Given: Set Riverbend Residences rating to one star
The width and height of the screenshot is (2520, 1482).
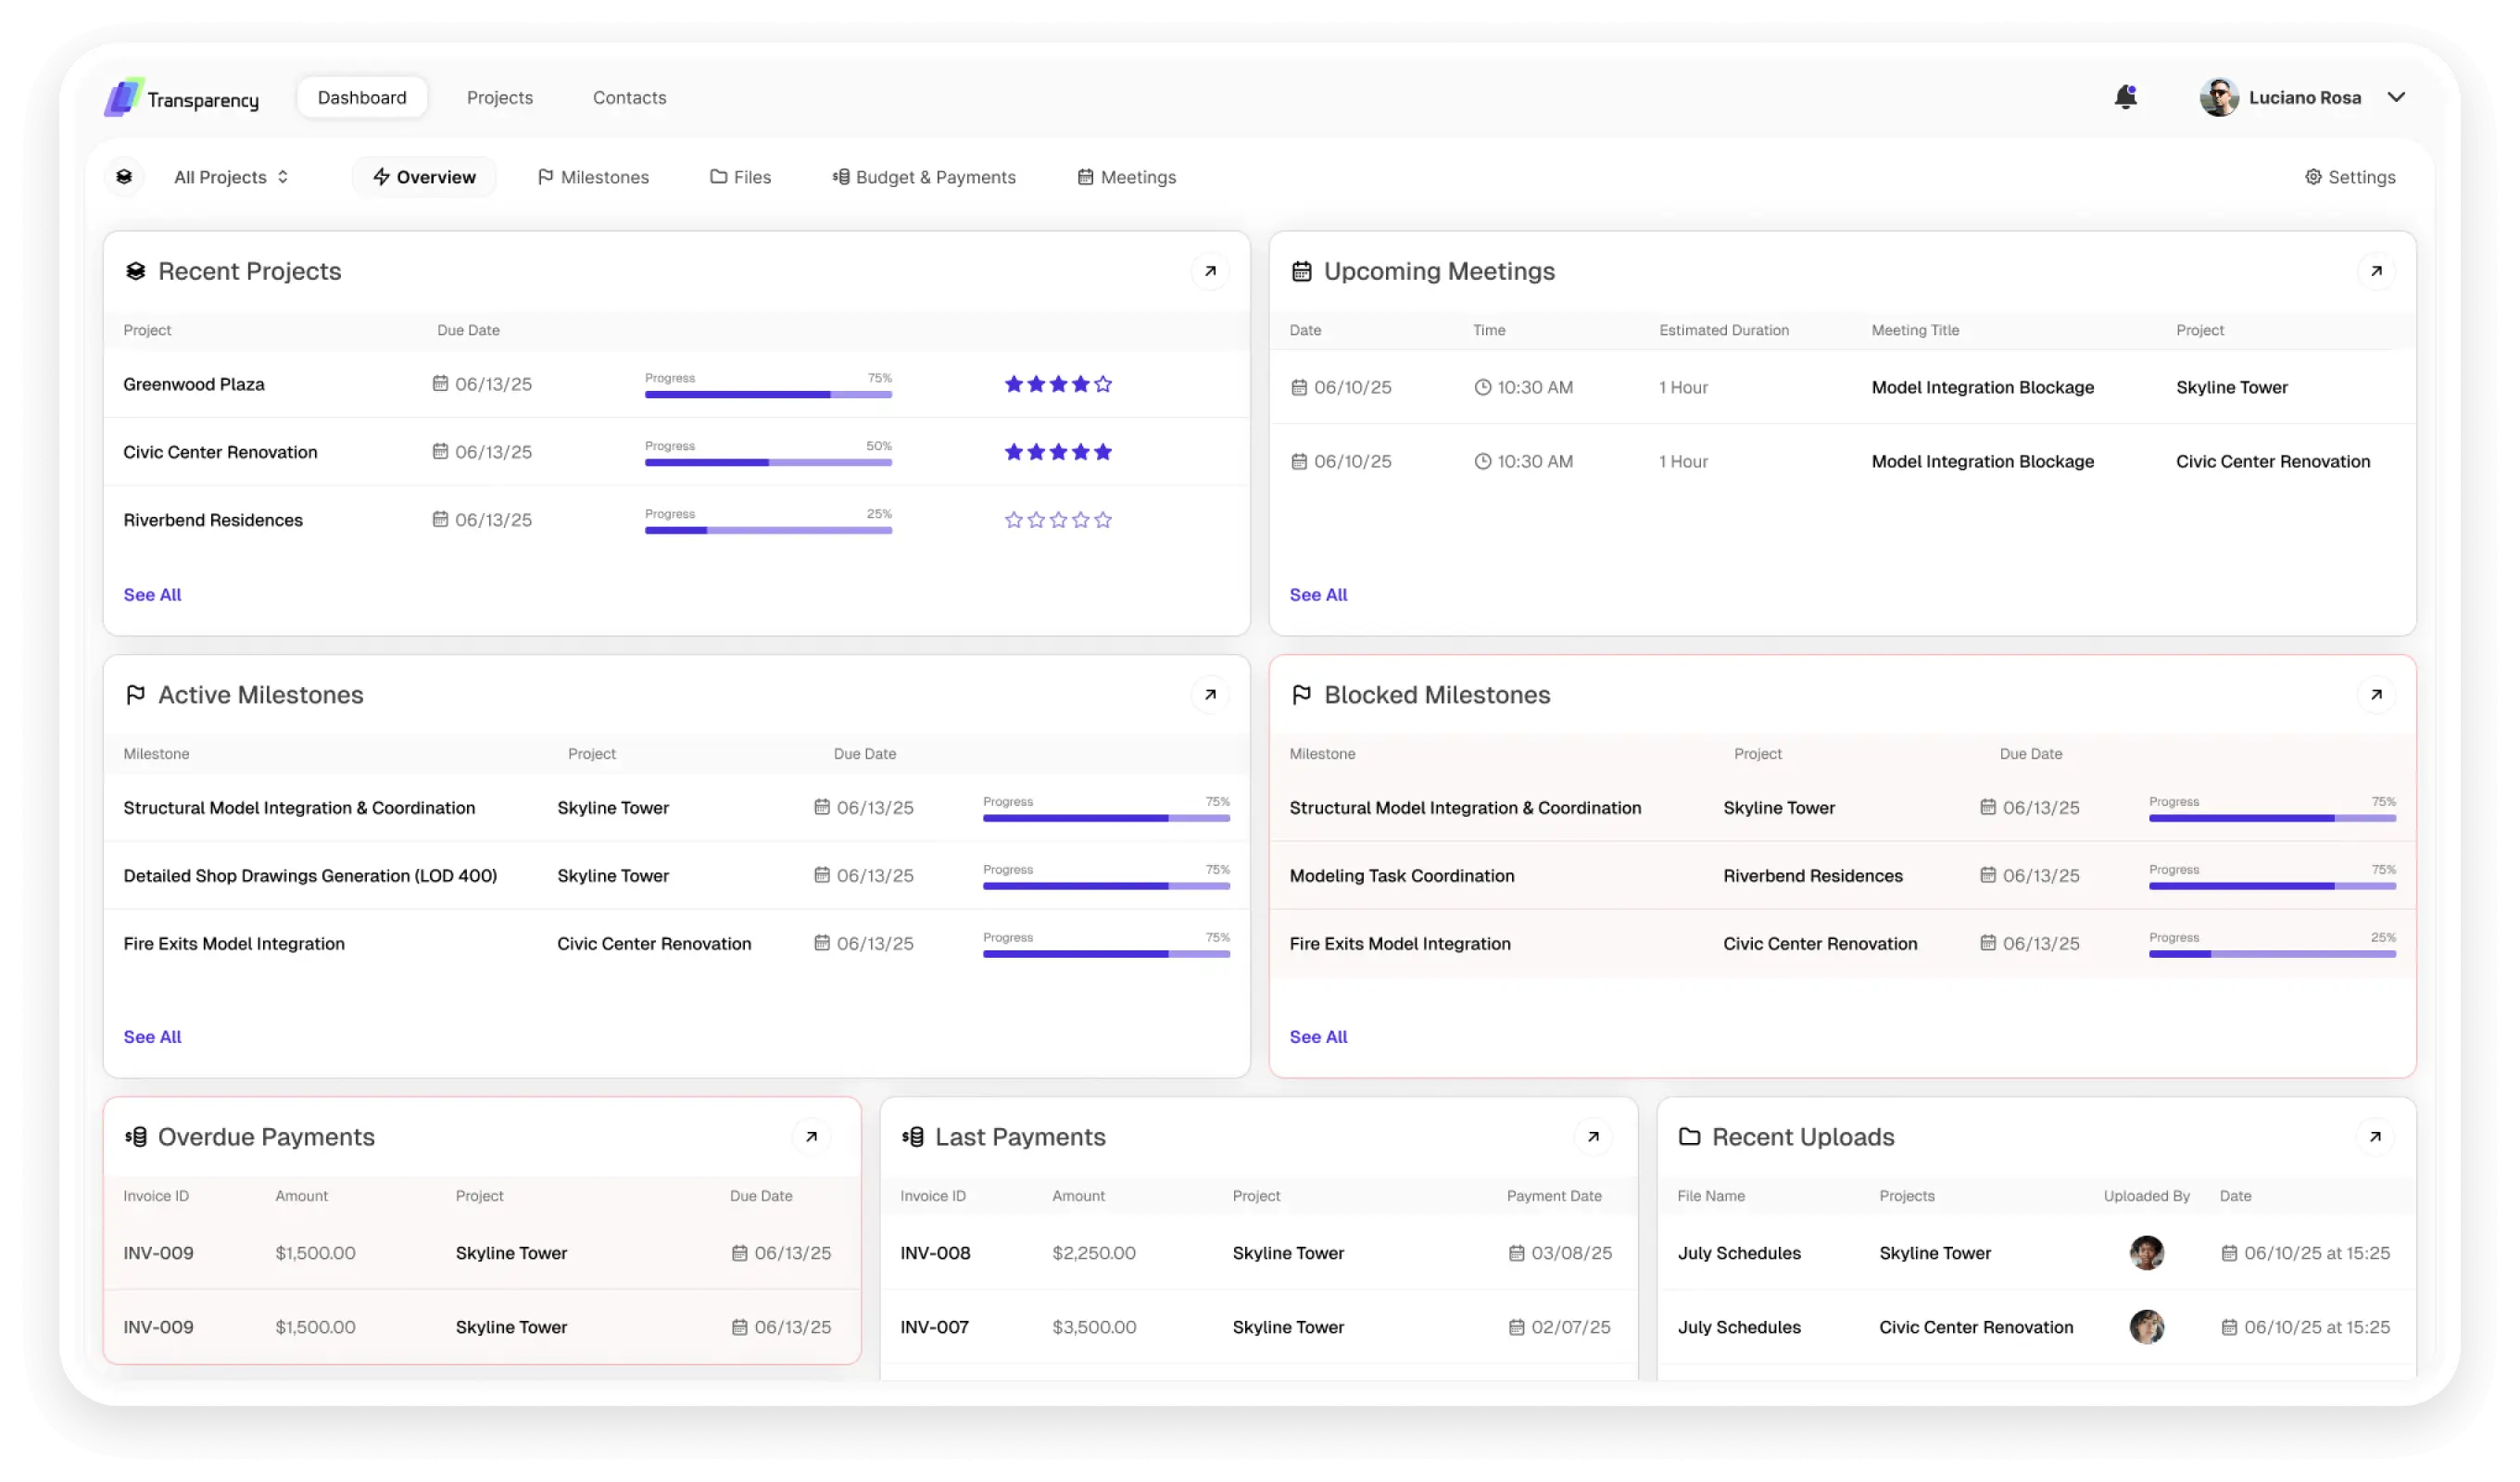Looking at the screenshot, I should tap(1013, 520).
